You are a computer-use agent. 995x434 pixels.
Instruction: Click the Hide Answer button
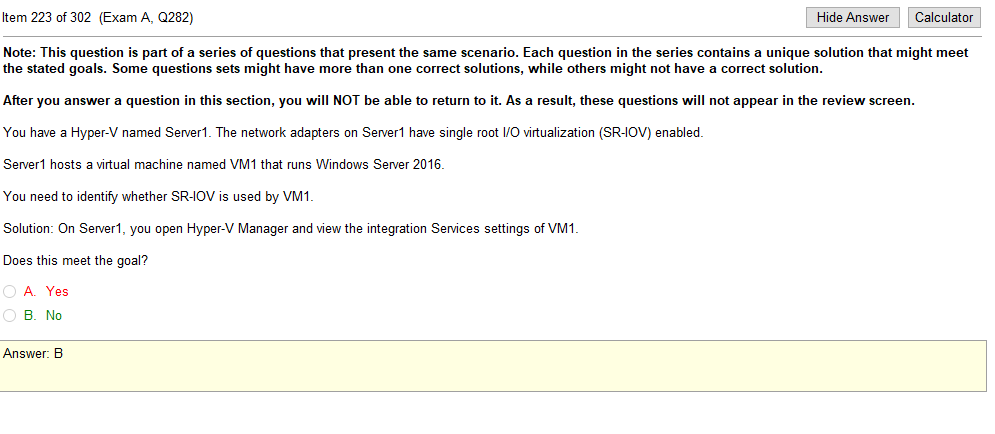coord(852,18)
